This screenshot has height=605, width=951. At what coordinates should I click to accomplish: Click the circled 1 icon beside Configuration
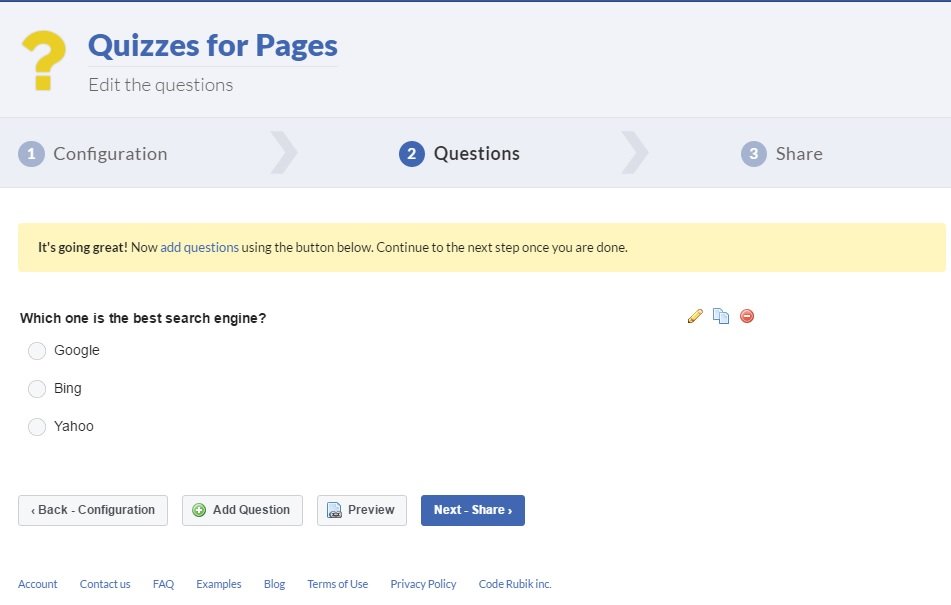[31, 153]
